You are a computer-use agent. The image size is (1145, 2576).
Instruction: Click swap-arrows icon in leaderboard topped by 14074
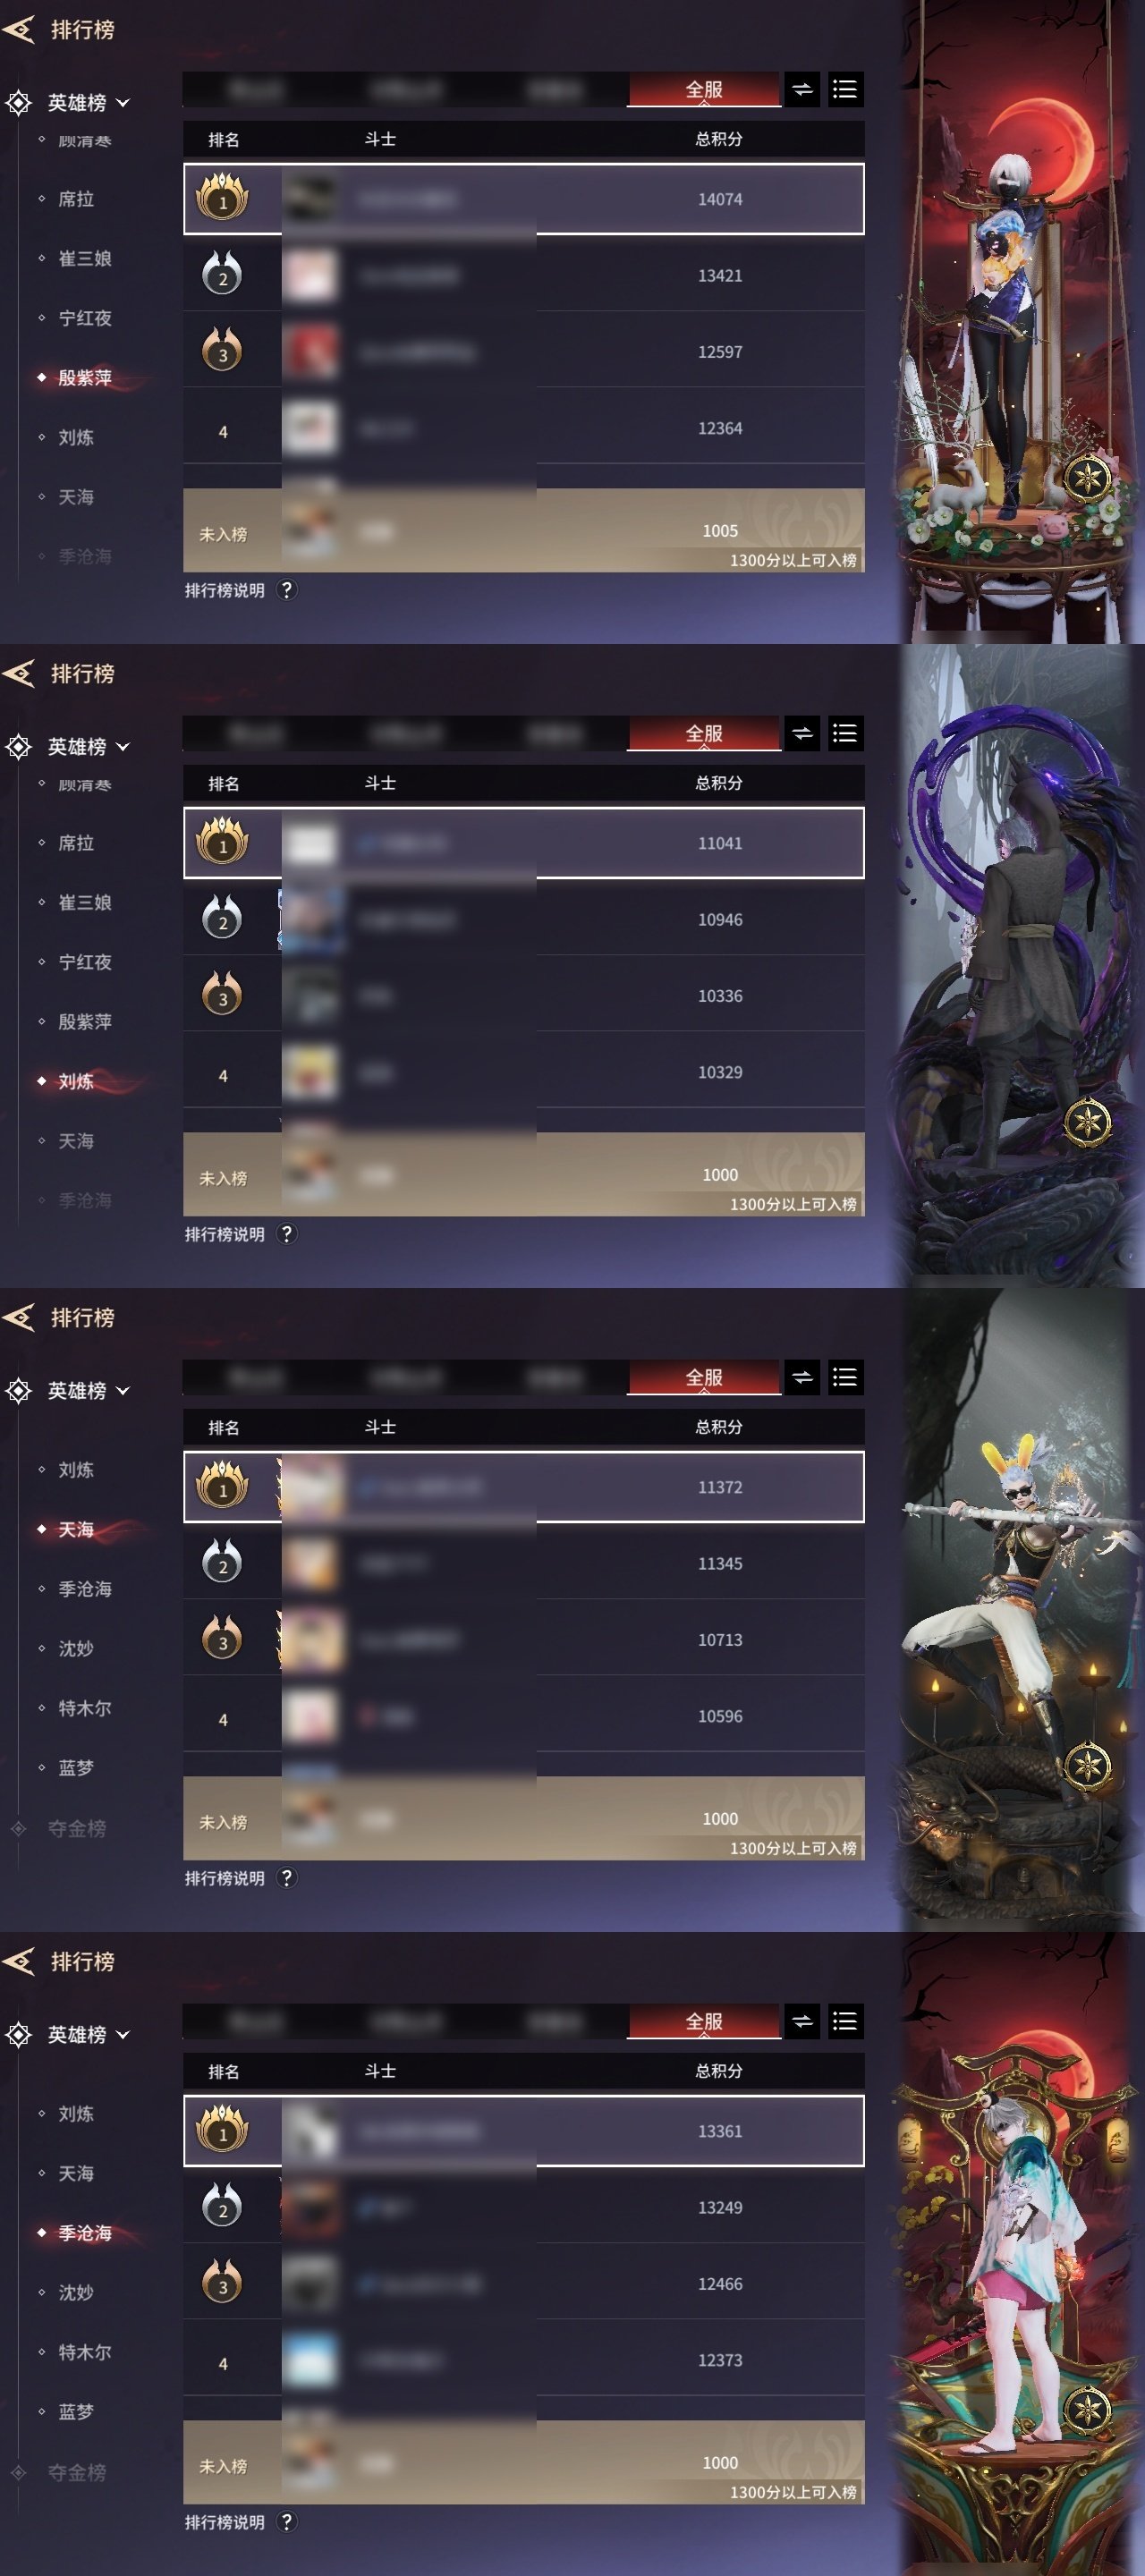[802, 90]
